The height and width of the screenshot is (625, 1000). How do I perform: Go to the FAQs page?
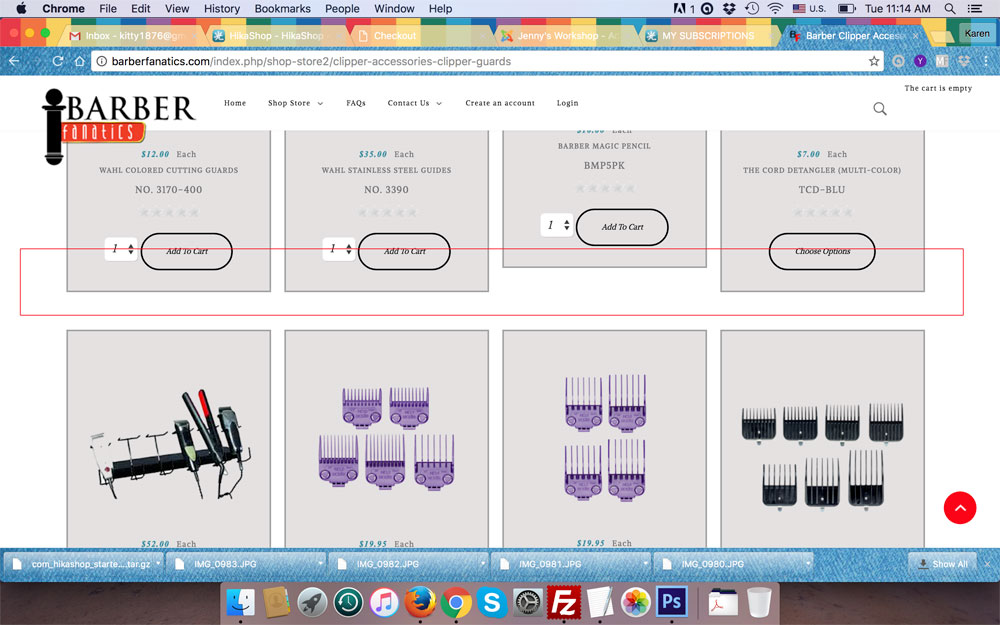(x=356, y=103)
